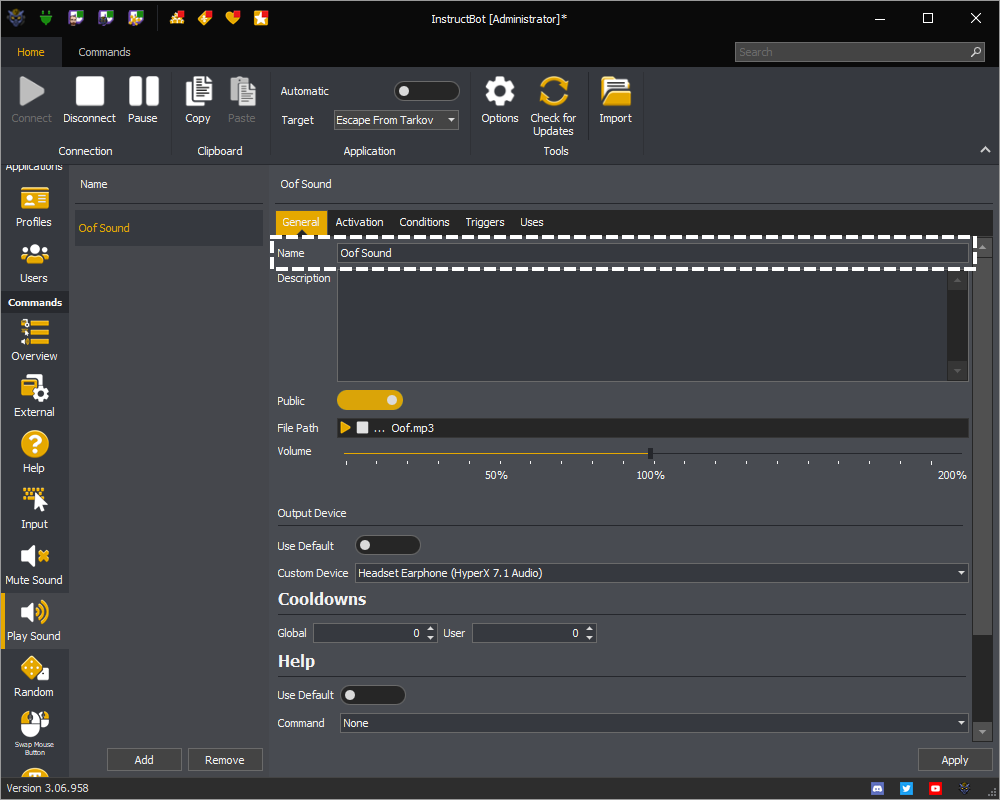Open the commands Overview in sidebar

34,341
